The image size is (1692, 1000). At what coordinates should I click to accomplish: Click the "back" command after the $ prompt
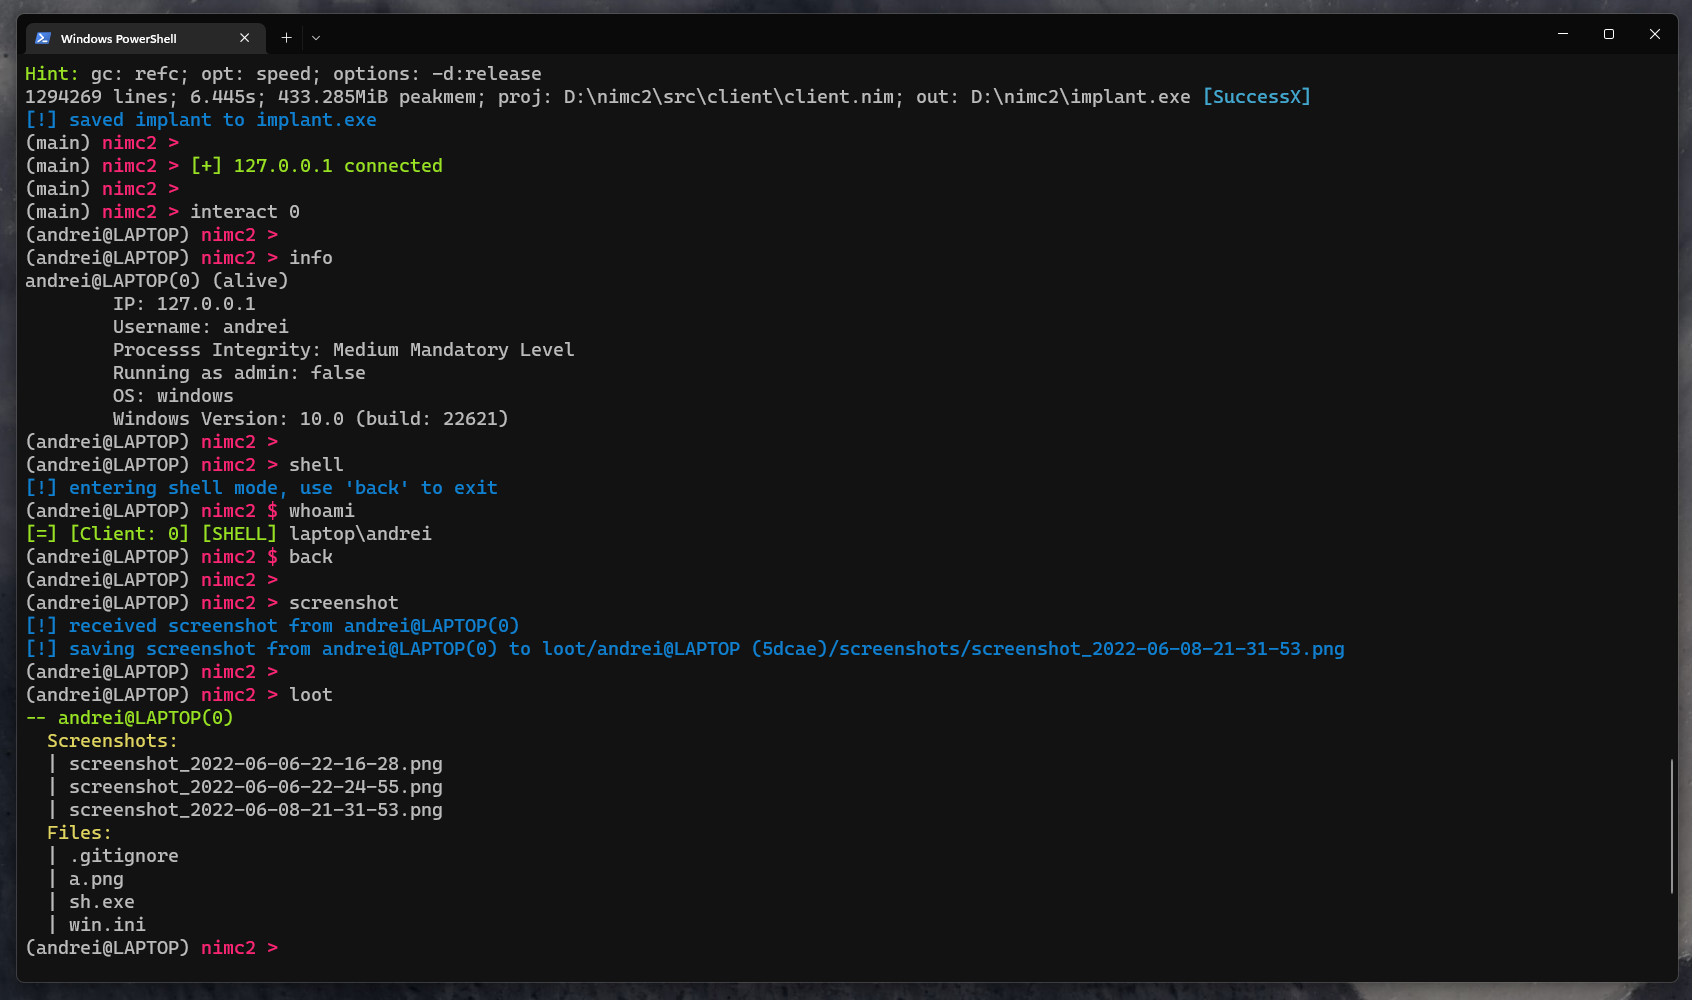coord(311,557)
